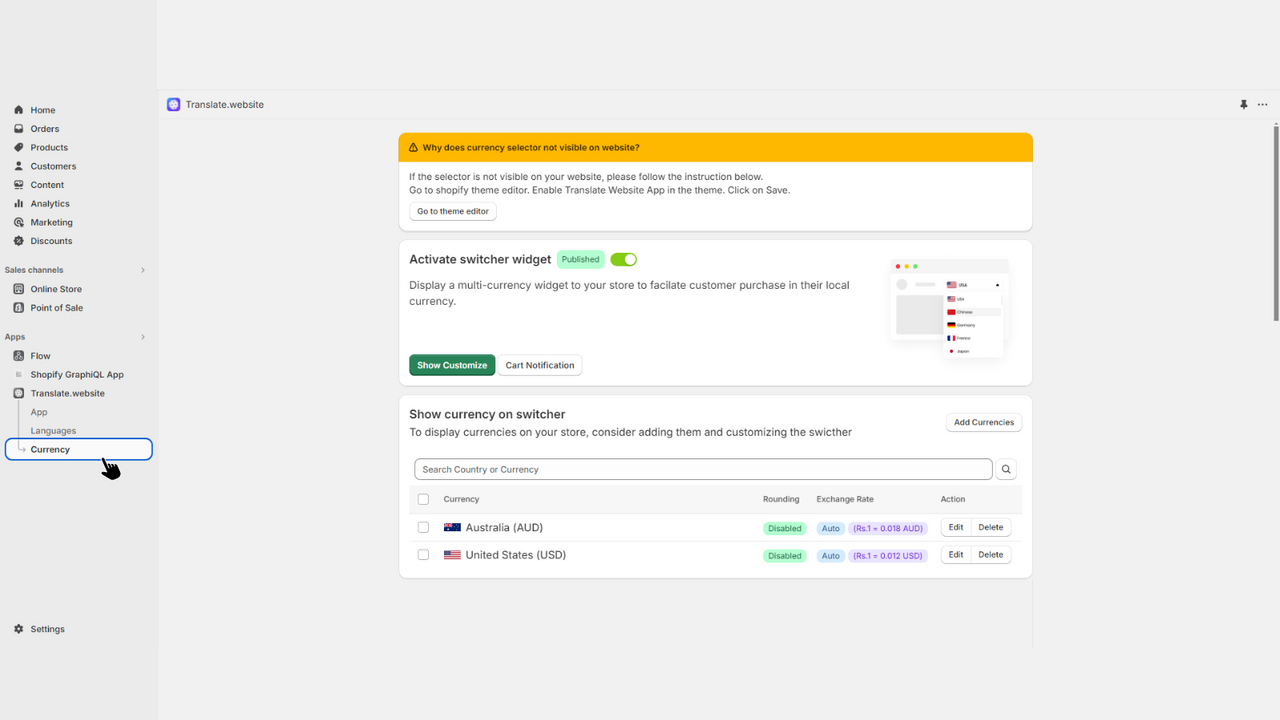Image resolution: width=1280 pixels, height=720 pixels.
Task: Click the Flow app icon
Action: pos(19,356)
